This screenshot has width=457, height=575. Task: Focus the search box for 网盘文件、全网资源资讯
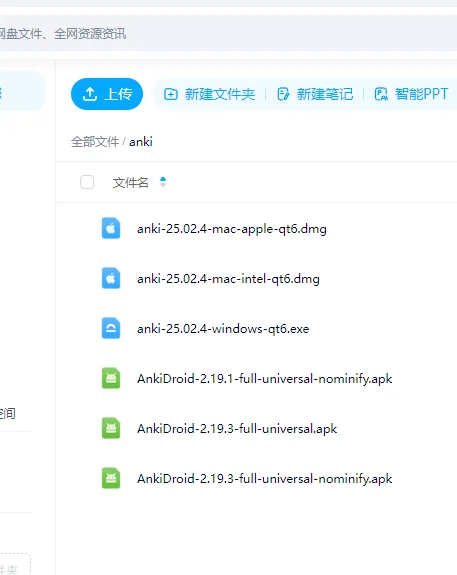point(228,33)
